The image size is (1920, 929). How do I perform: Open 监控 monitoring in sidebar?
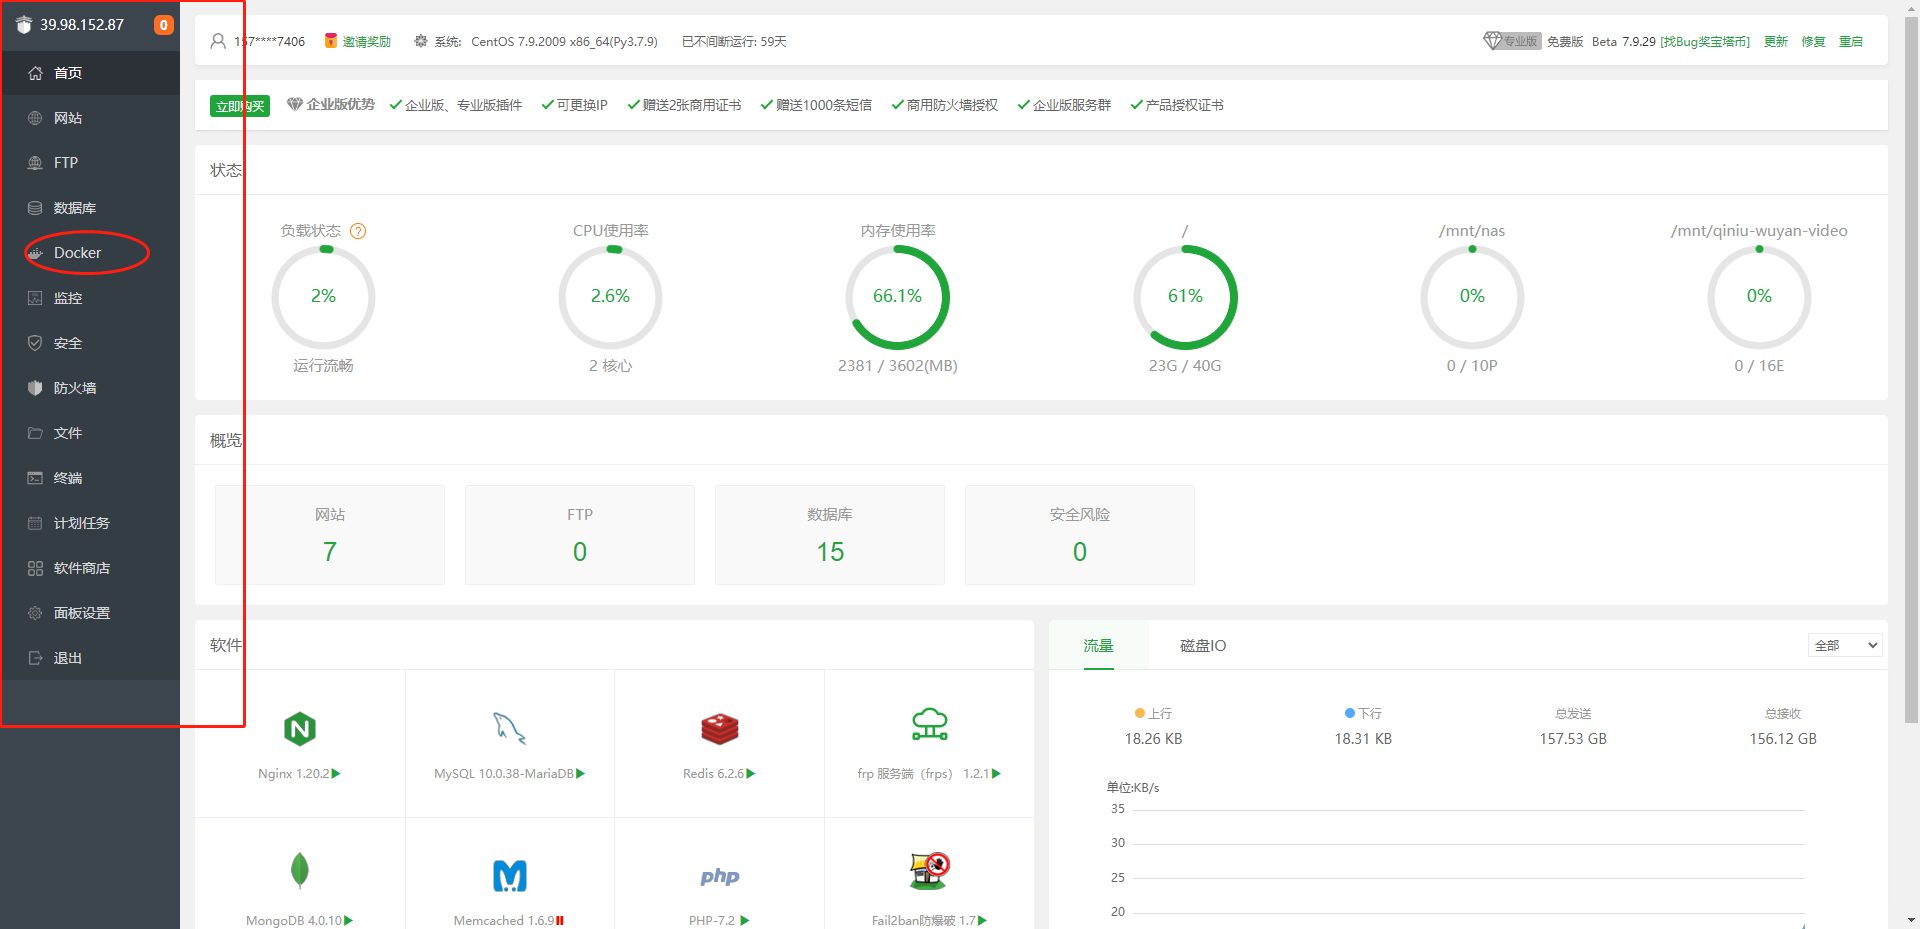point(90,298)
